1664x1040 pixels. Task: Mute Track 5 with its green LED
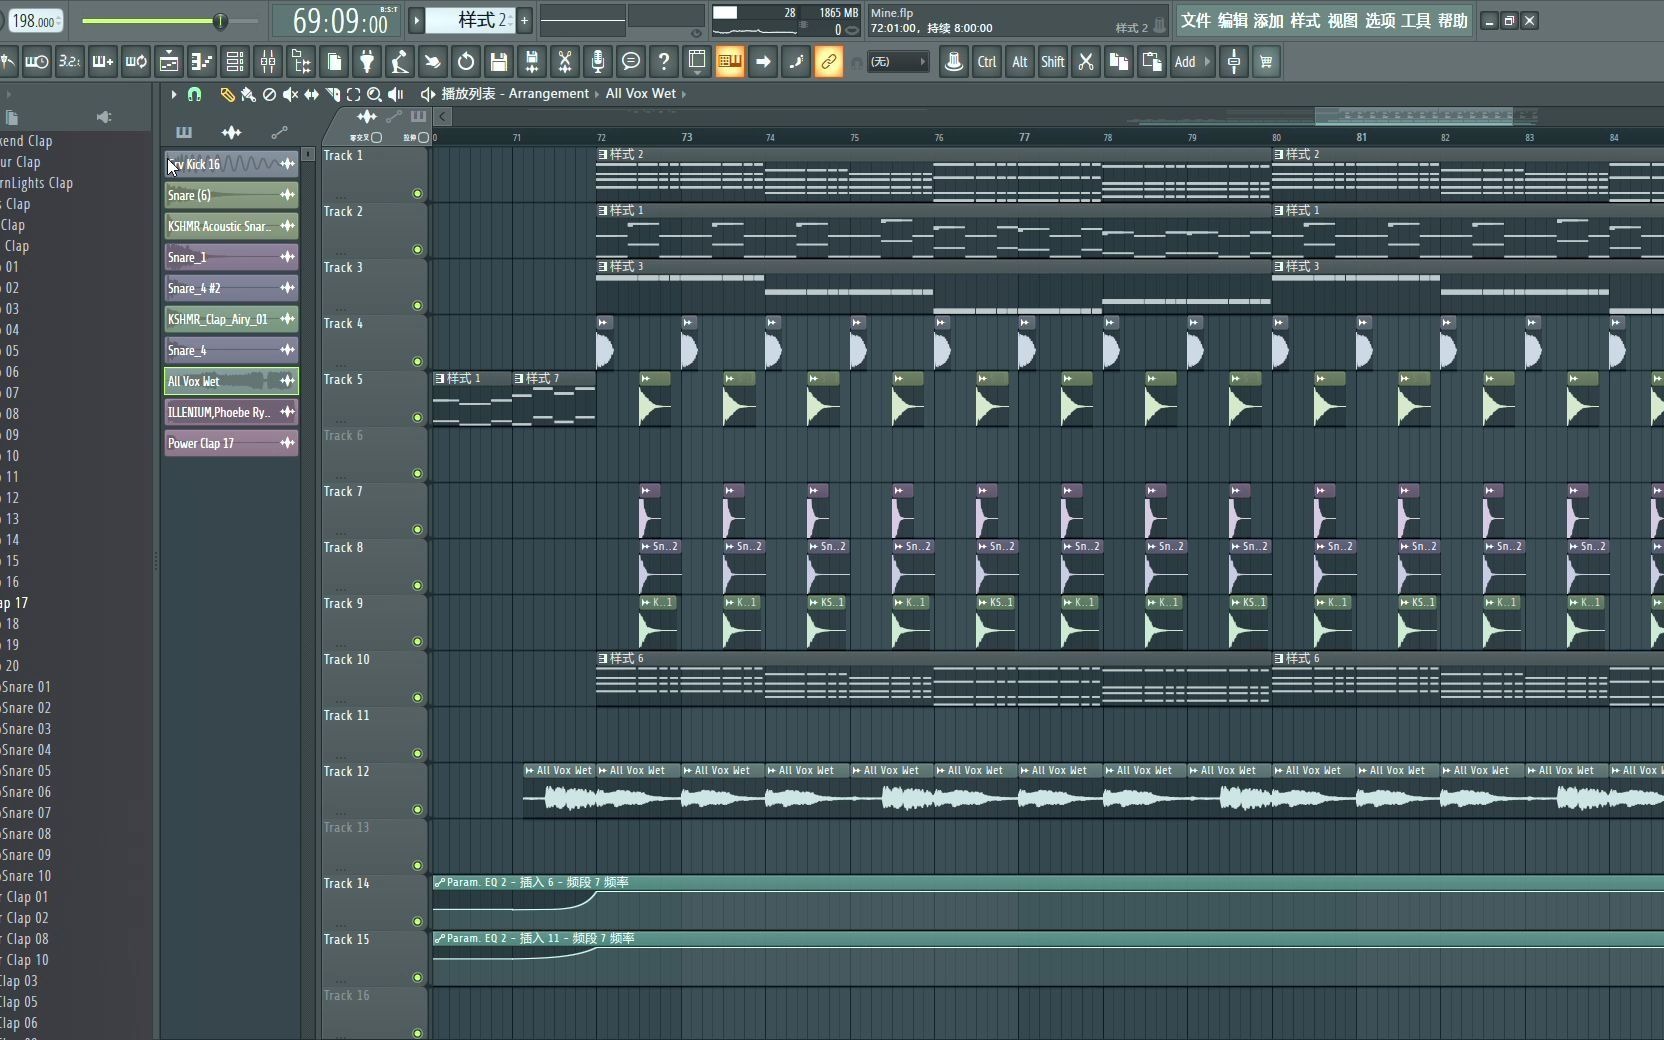coord(417,418)
